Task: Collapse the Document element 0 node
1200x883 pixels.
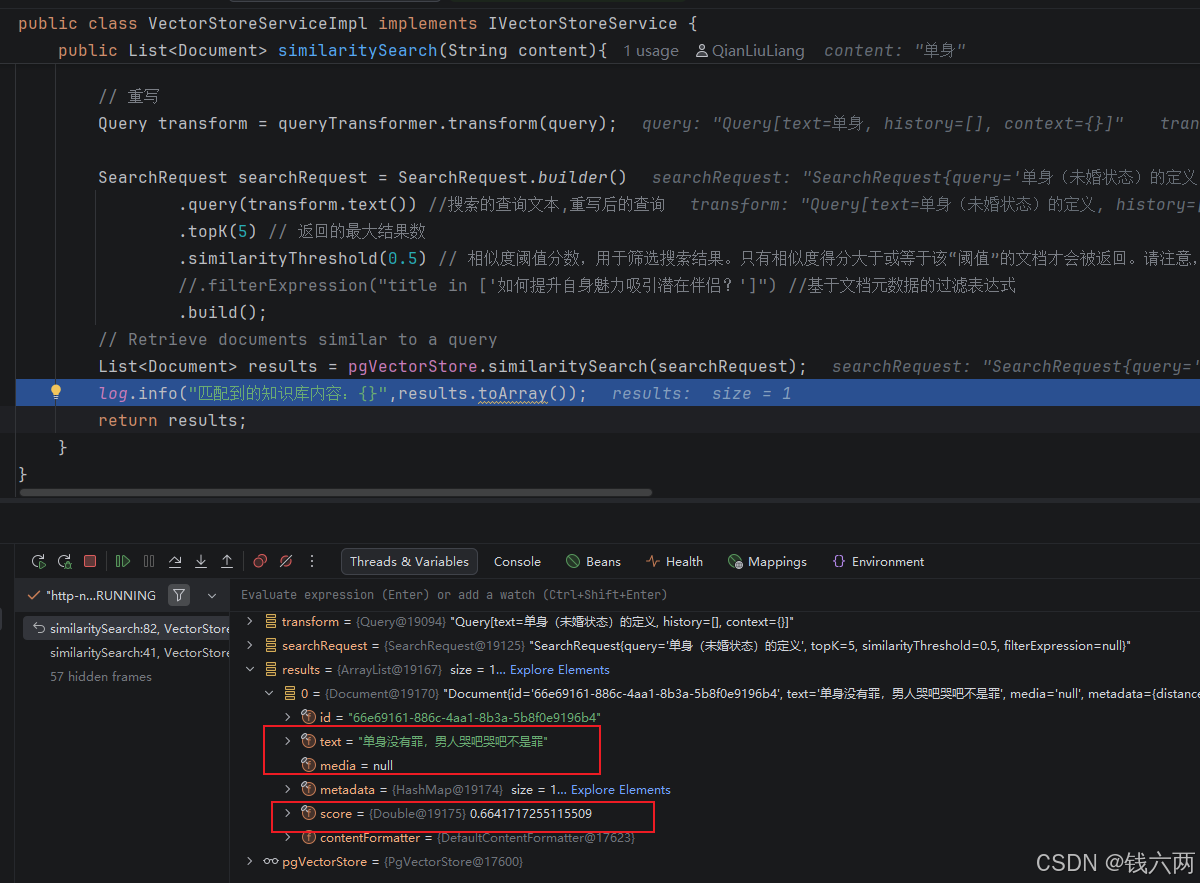Action: [x=269, y=693]
